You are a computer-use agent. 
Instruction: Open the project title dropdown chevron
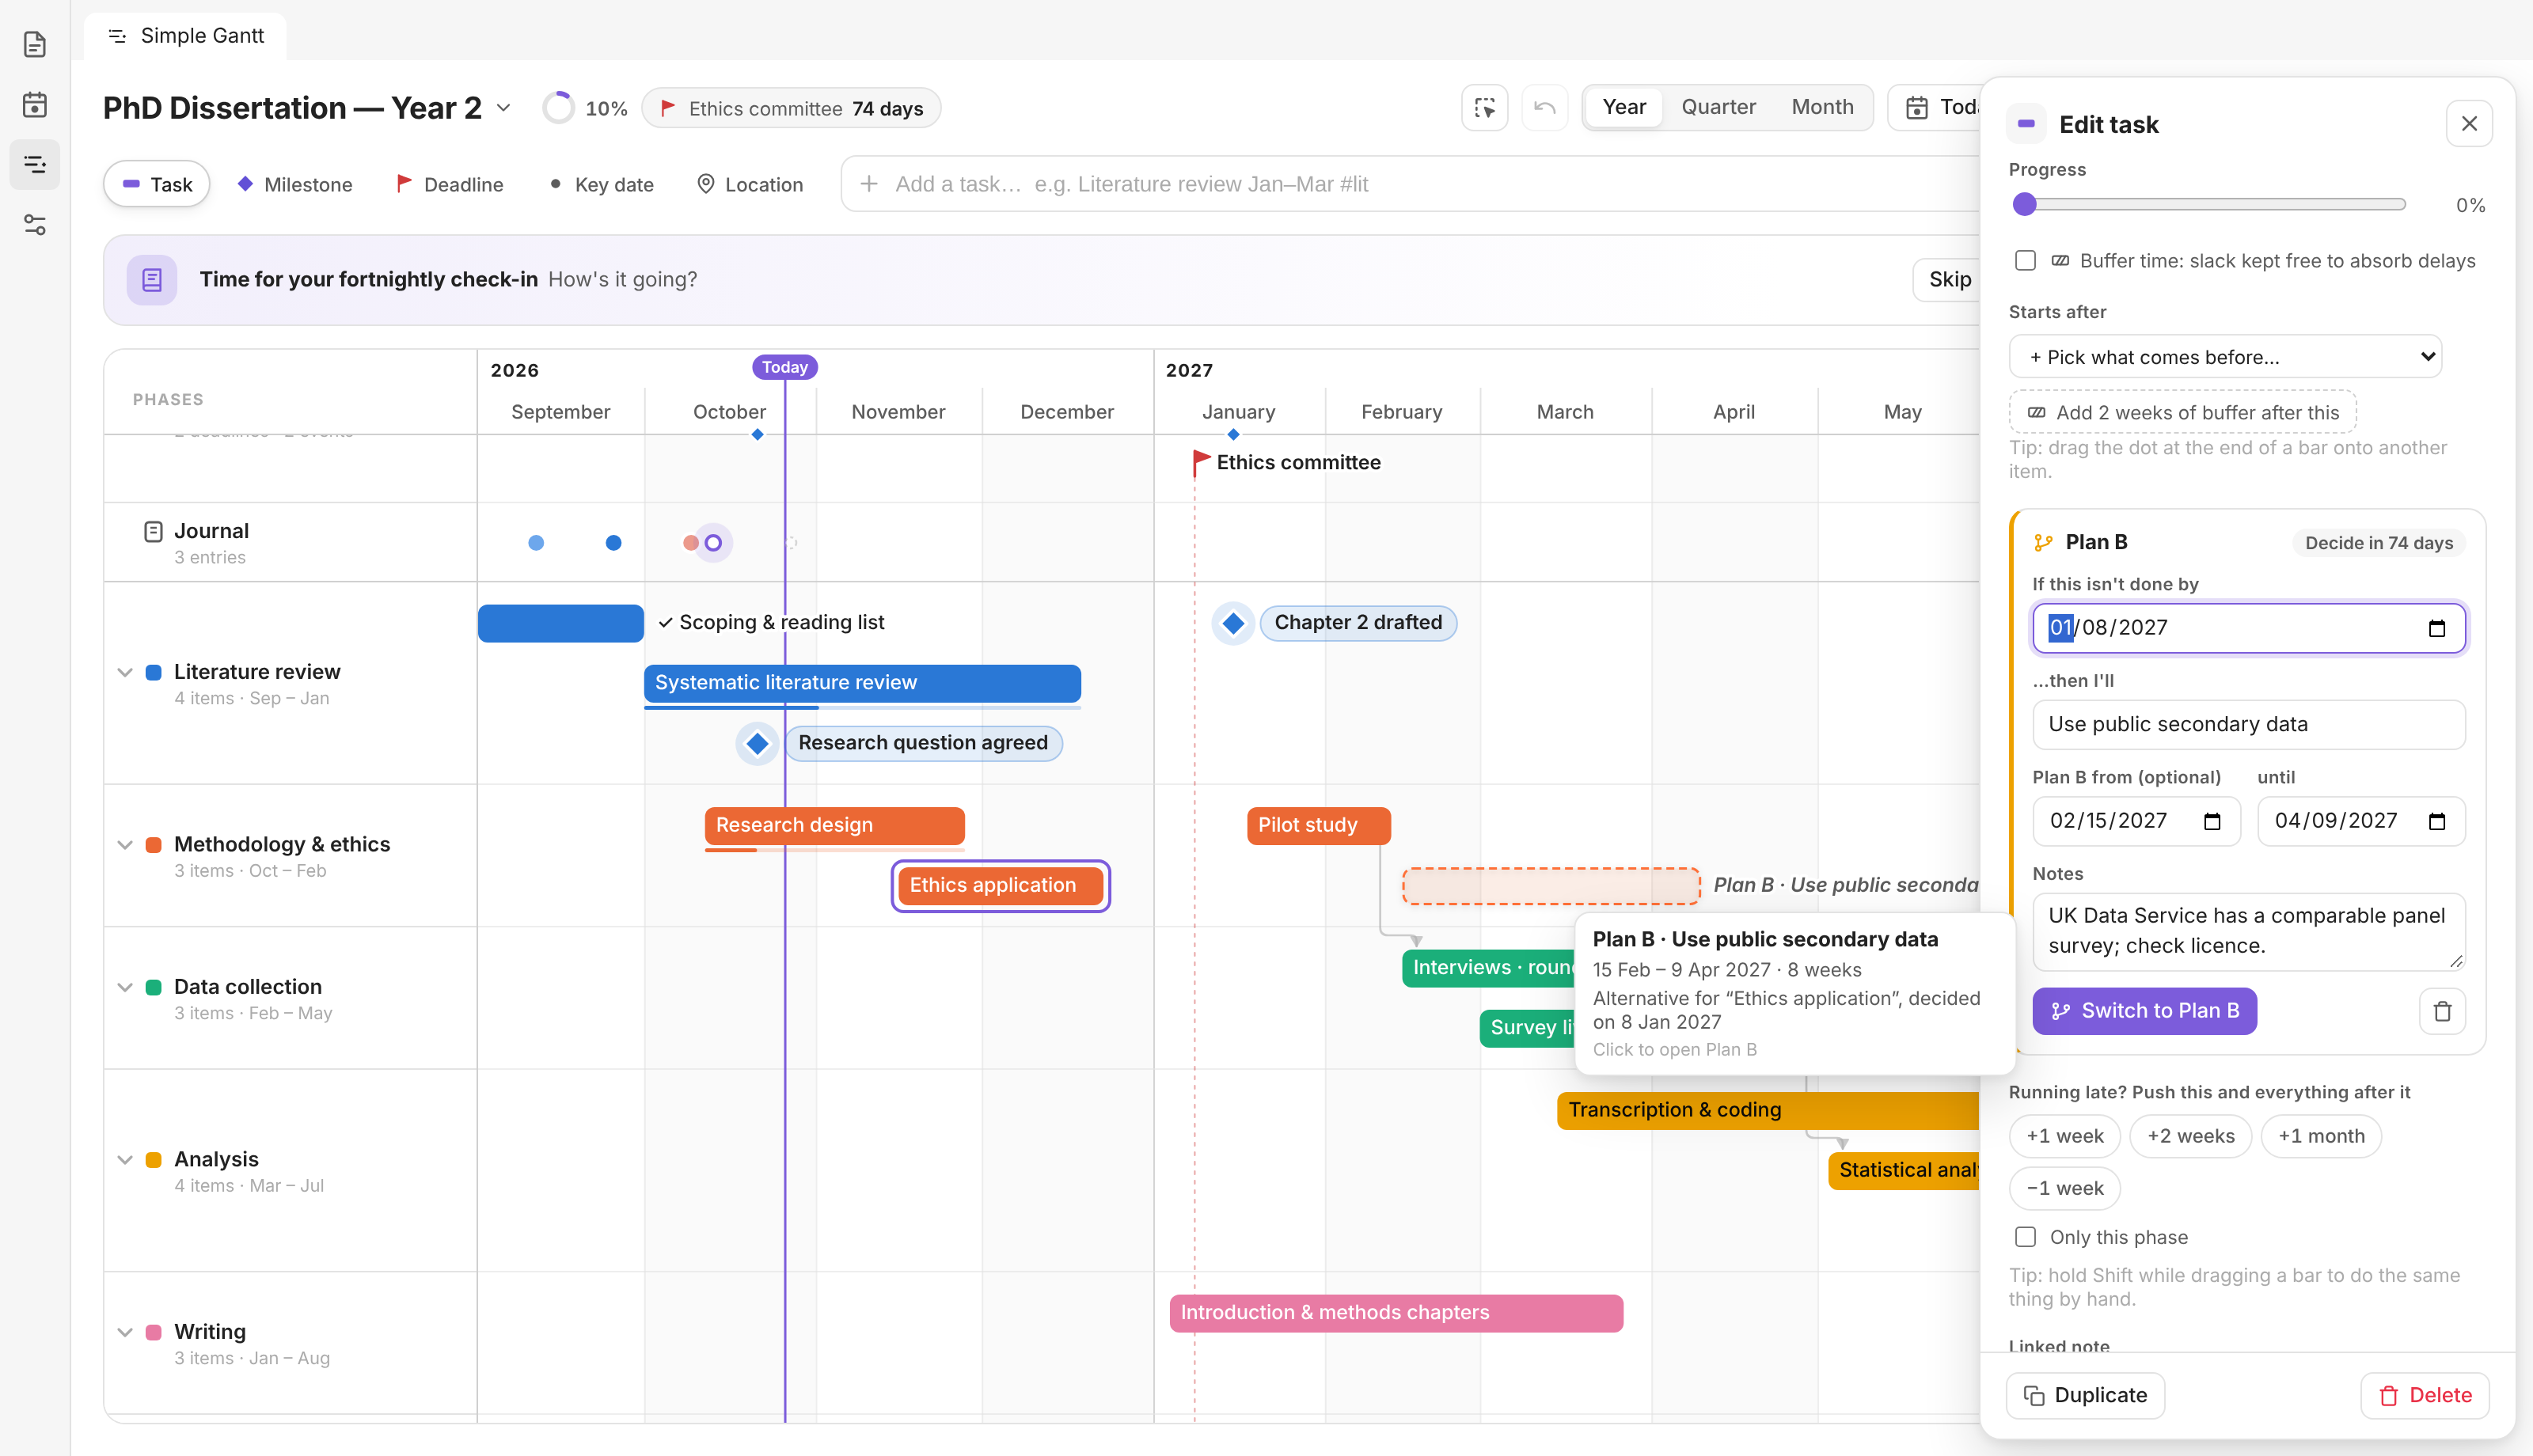504,107
